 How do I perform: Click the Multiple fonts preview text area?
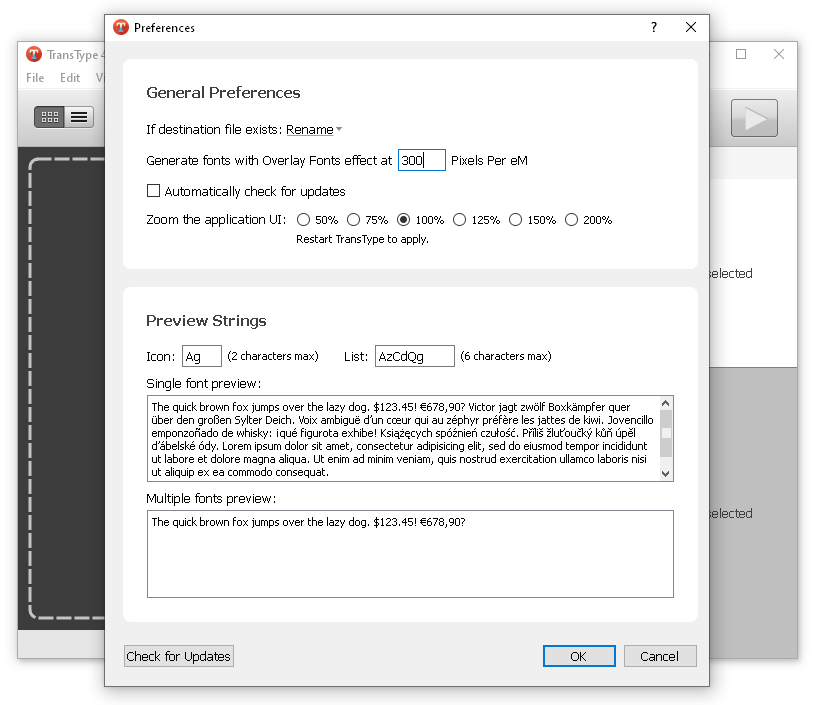pyautogui.click(x=410, y=554)
